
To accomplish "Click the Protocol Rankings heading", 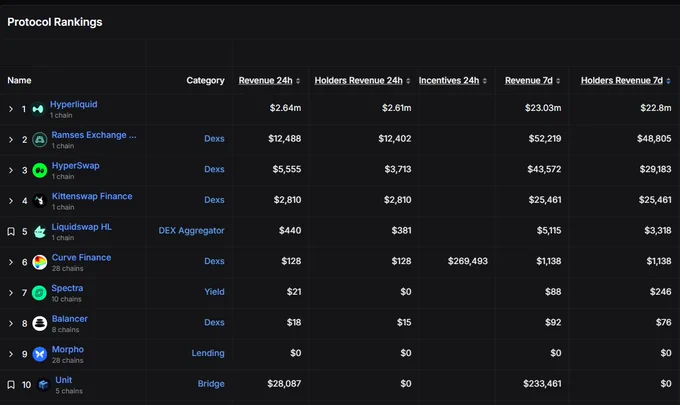I will [55, 22].
